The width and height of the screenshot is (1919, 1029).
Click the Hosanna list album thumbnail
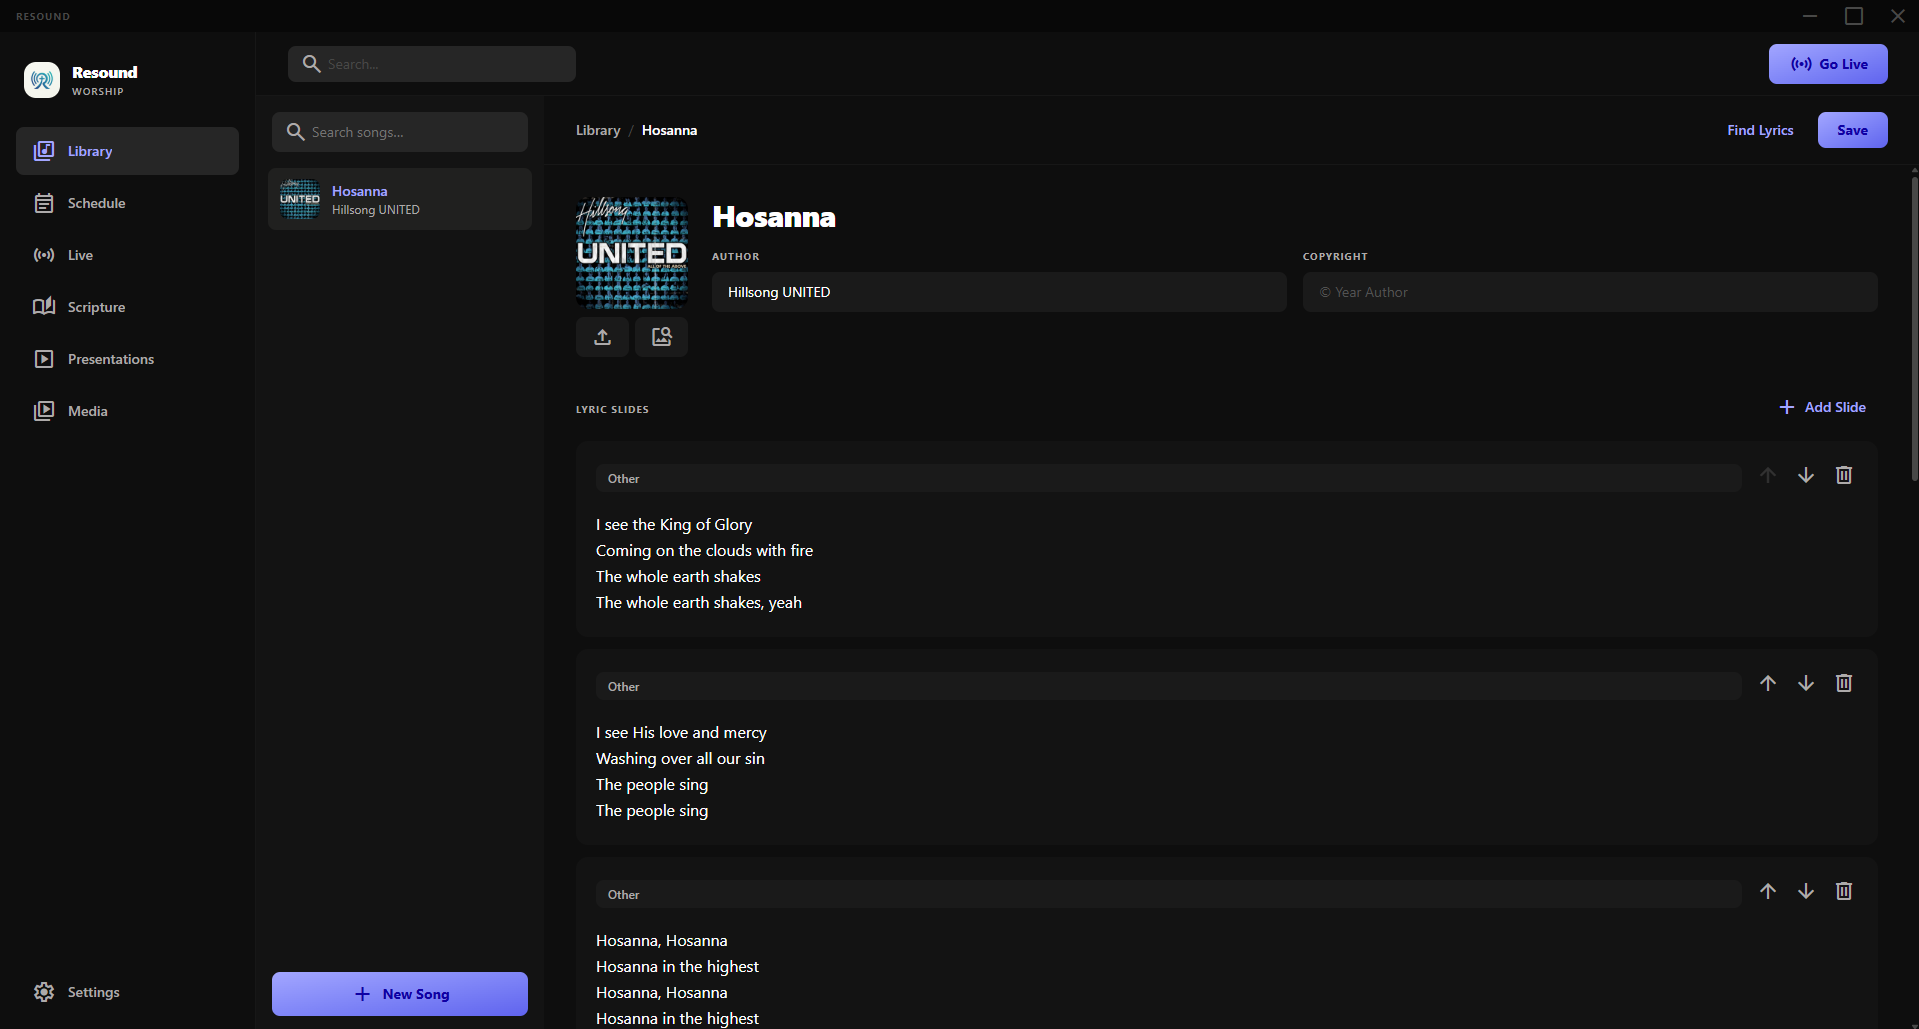tap(300, 199)
